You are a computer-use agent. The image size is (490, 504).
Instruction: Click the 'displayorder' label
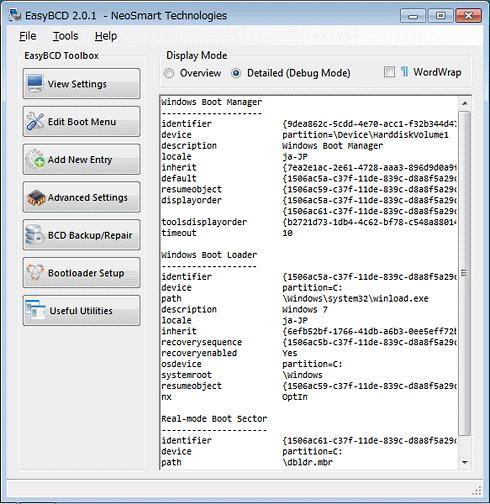pyautogui.click(x=191, y=200)
